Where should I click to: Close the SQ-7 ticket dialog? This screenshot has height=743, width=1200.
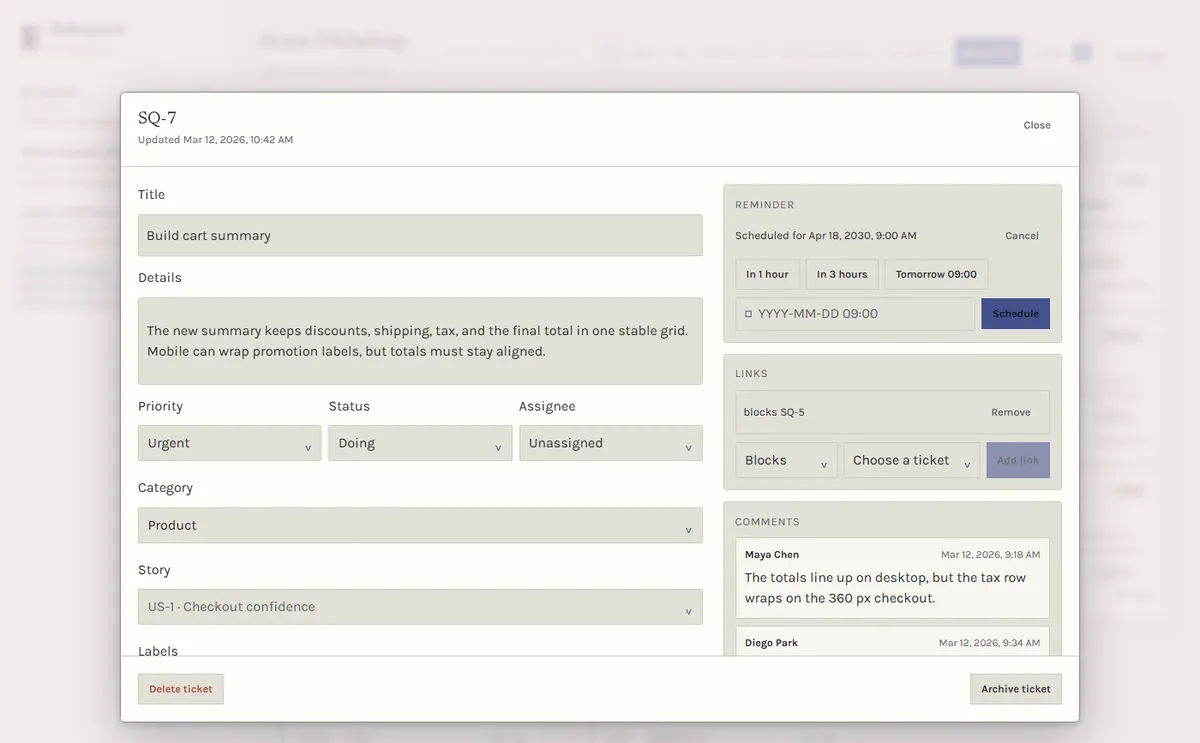point(1037,125)
